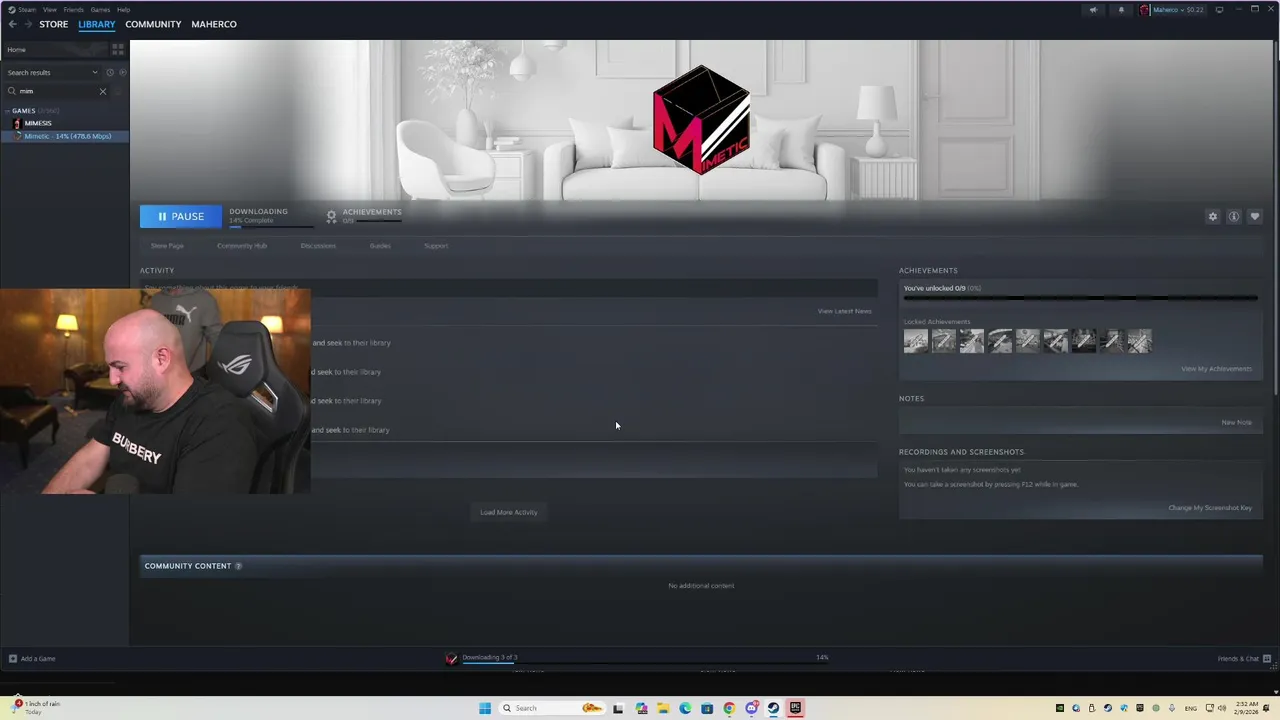Open Friends & Chat
The height and width of the screenshot is (720, 1280).
[1244, 659]
